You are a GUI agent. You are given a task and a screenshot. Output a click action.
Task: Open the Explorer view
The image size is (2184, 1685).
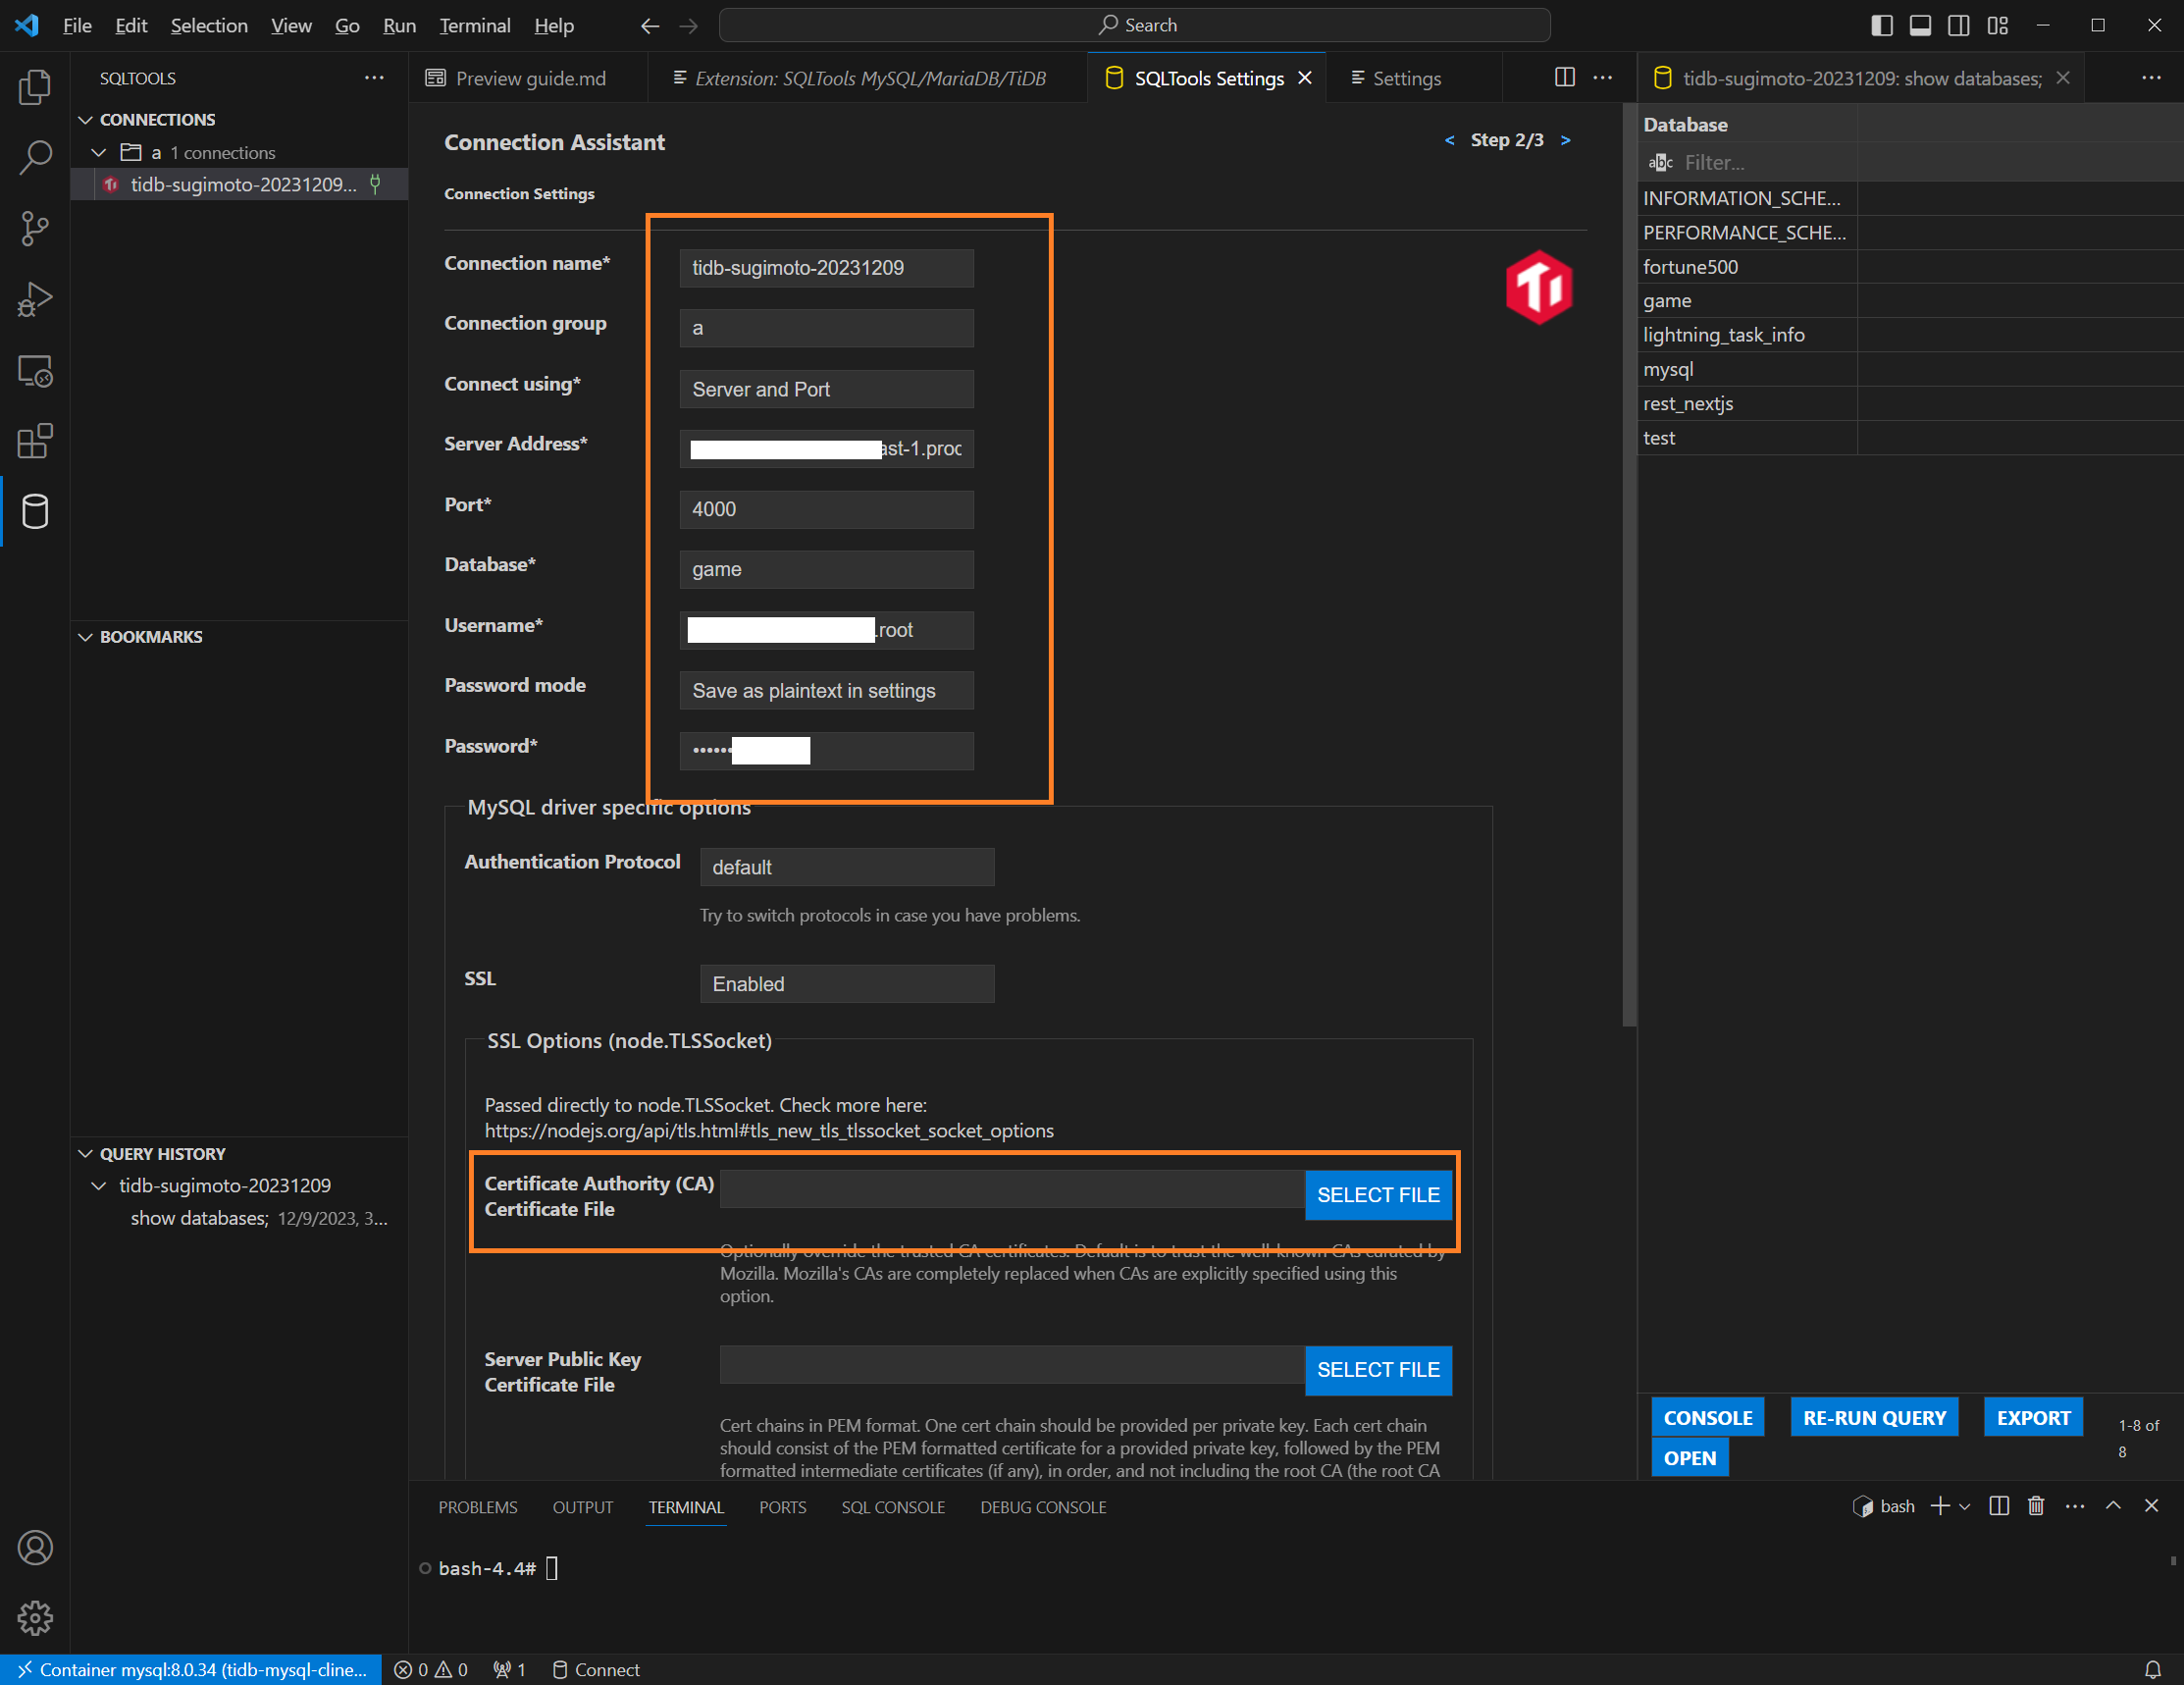[34, 87]
